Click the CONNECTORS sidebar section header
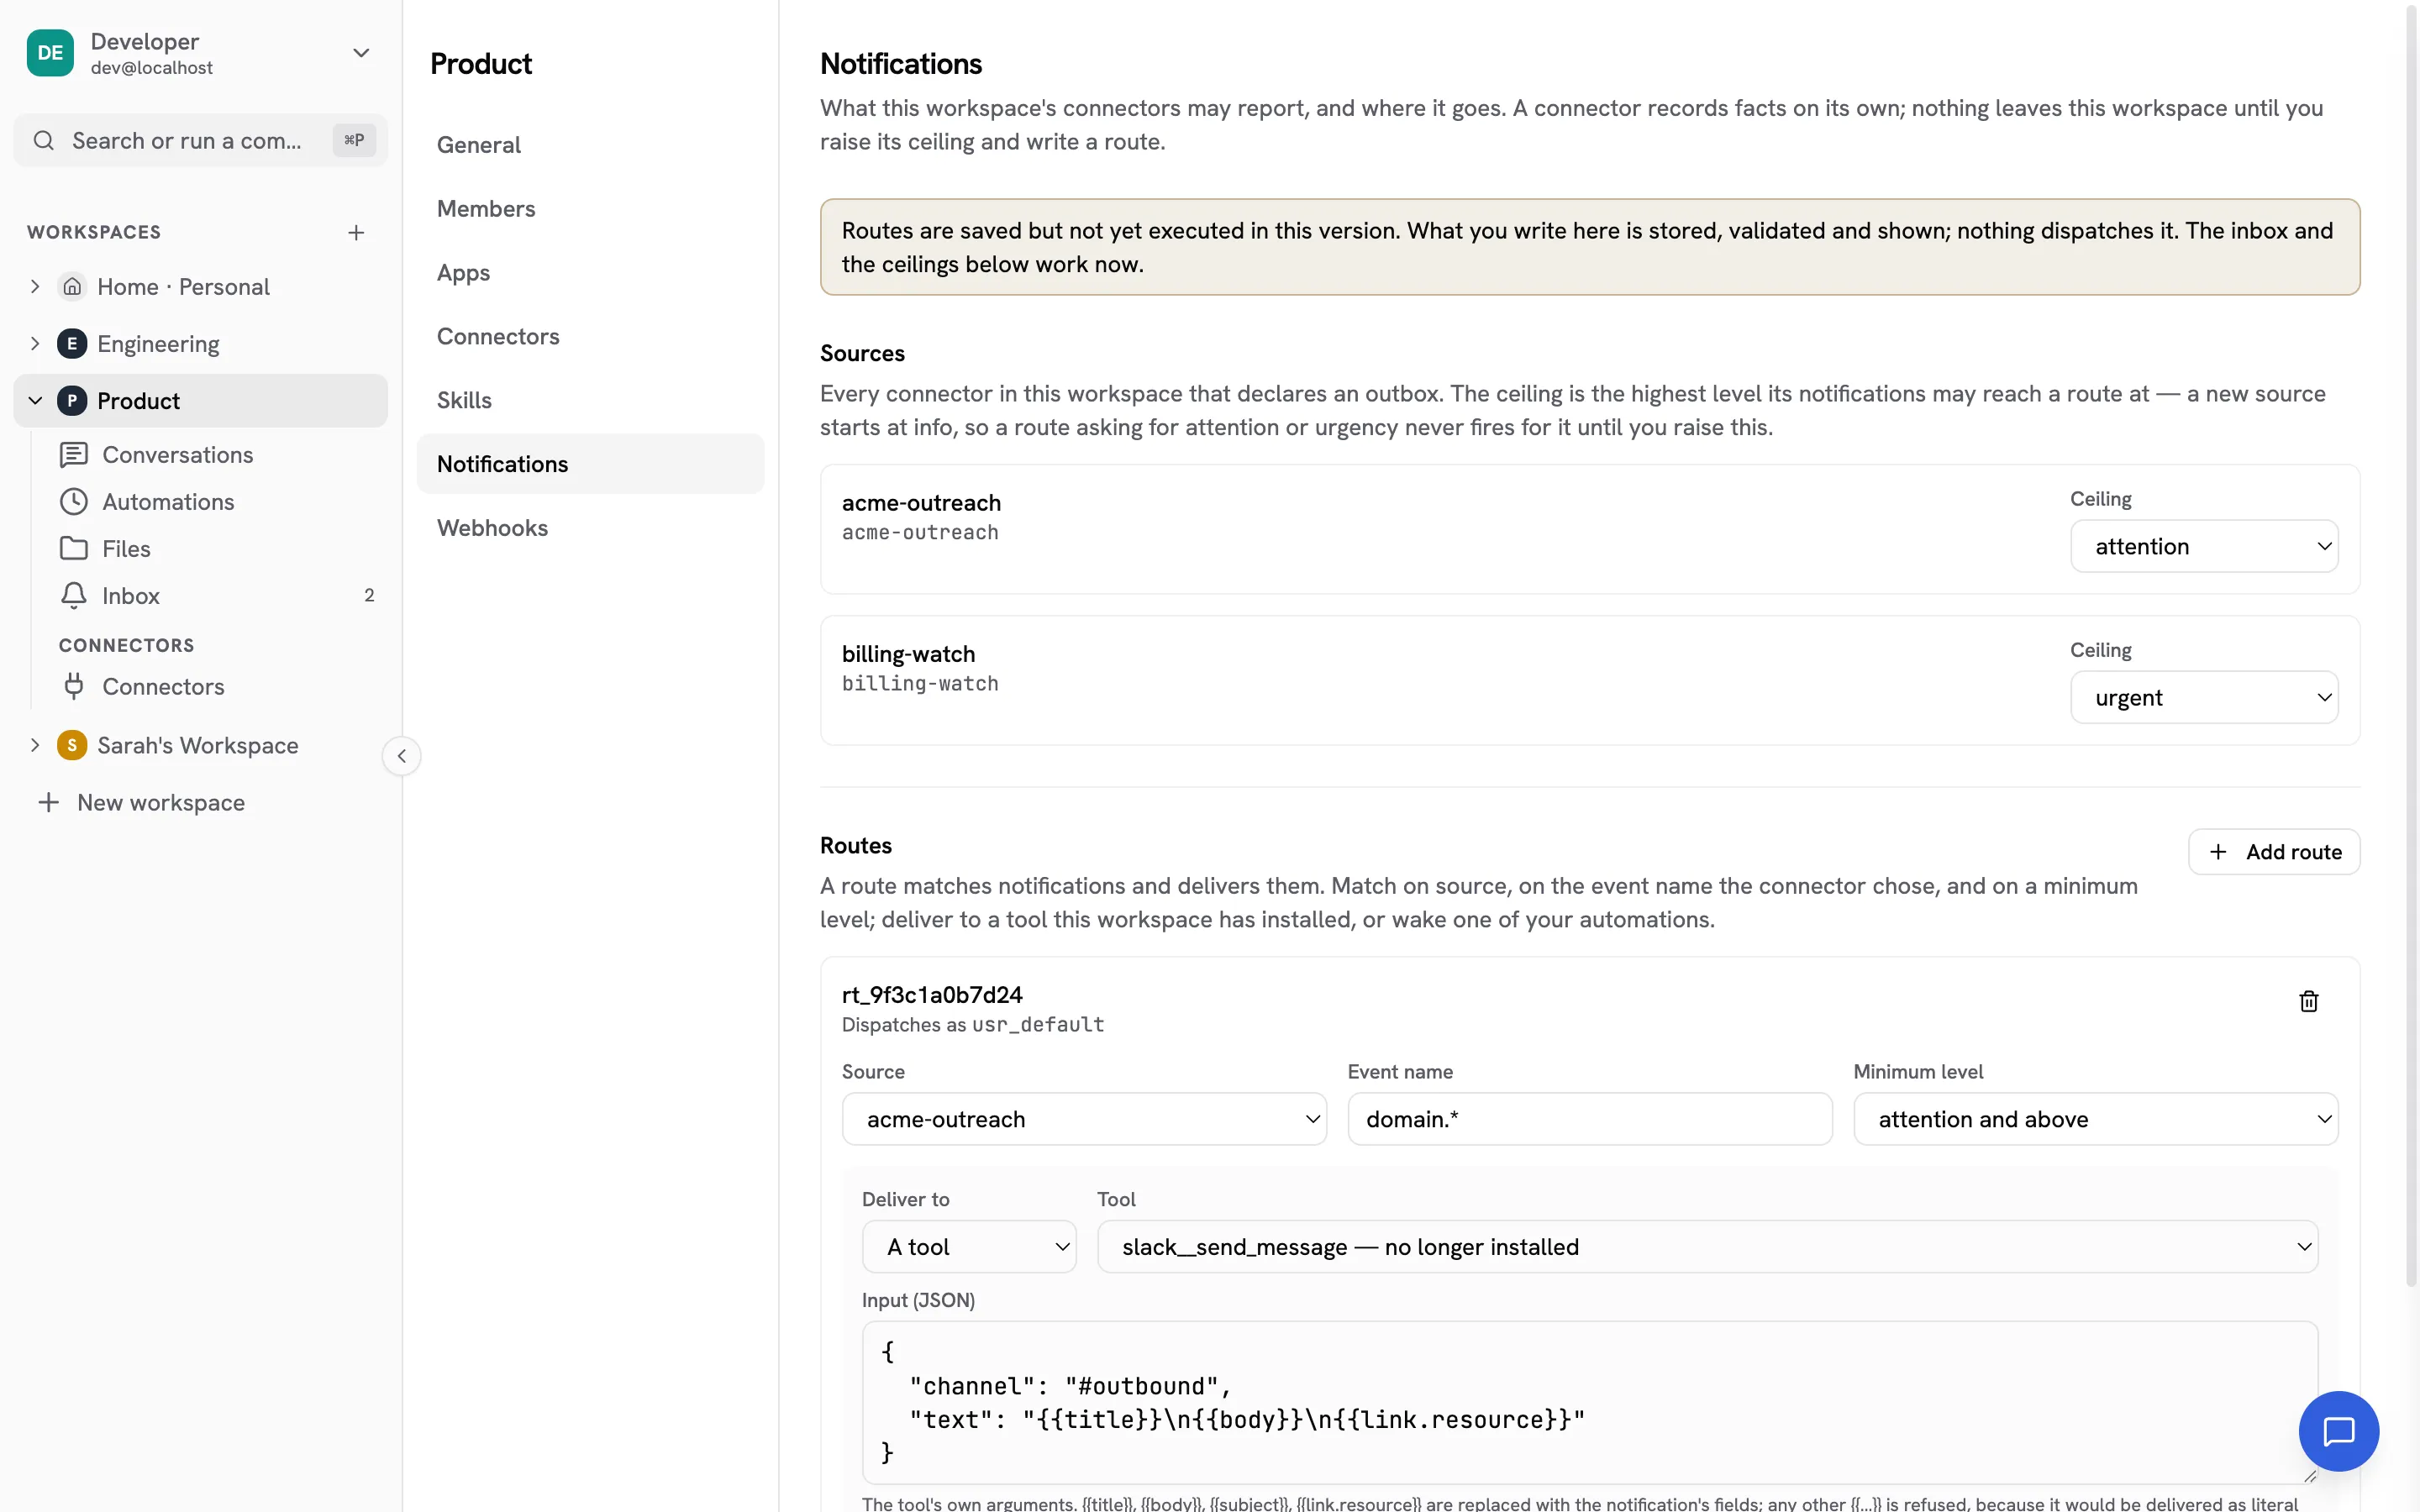The height and width of the screenshot is (1512, 2420). (127, 646)
